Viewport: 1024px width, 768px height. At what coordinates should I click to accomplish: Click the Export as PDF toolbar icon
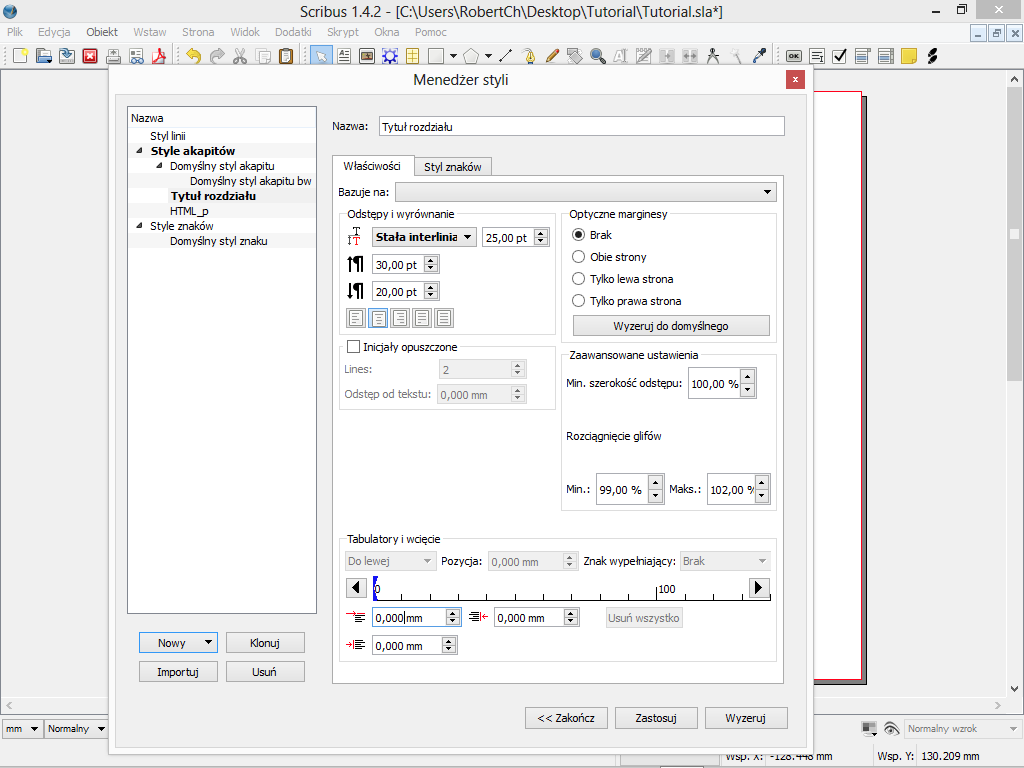(x=158, y=56)
